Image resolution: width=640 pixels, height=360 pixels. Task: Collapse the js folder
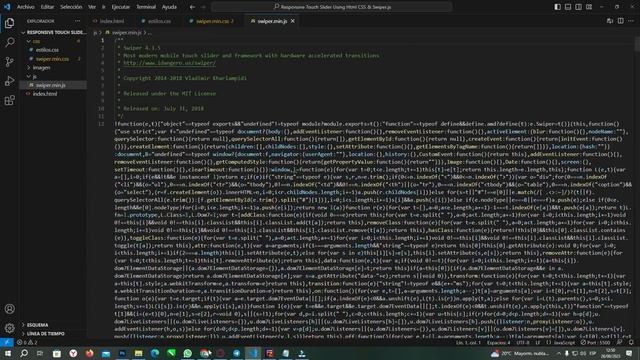[x=53, y=76]
